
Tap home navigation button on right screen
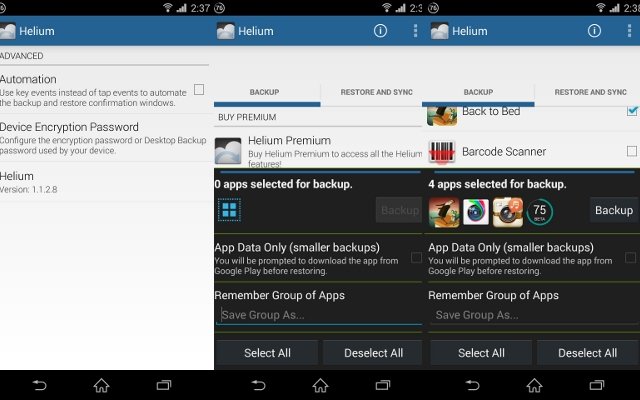534,385
